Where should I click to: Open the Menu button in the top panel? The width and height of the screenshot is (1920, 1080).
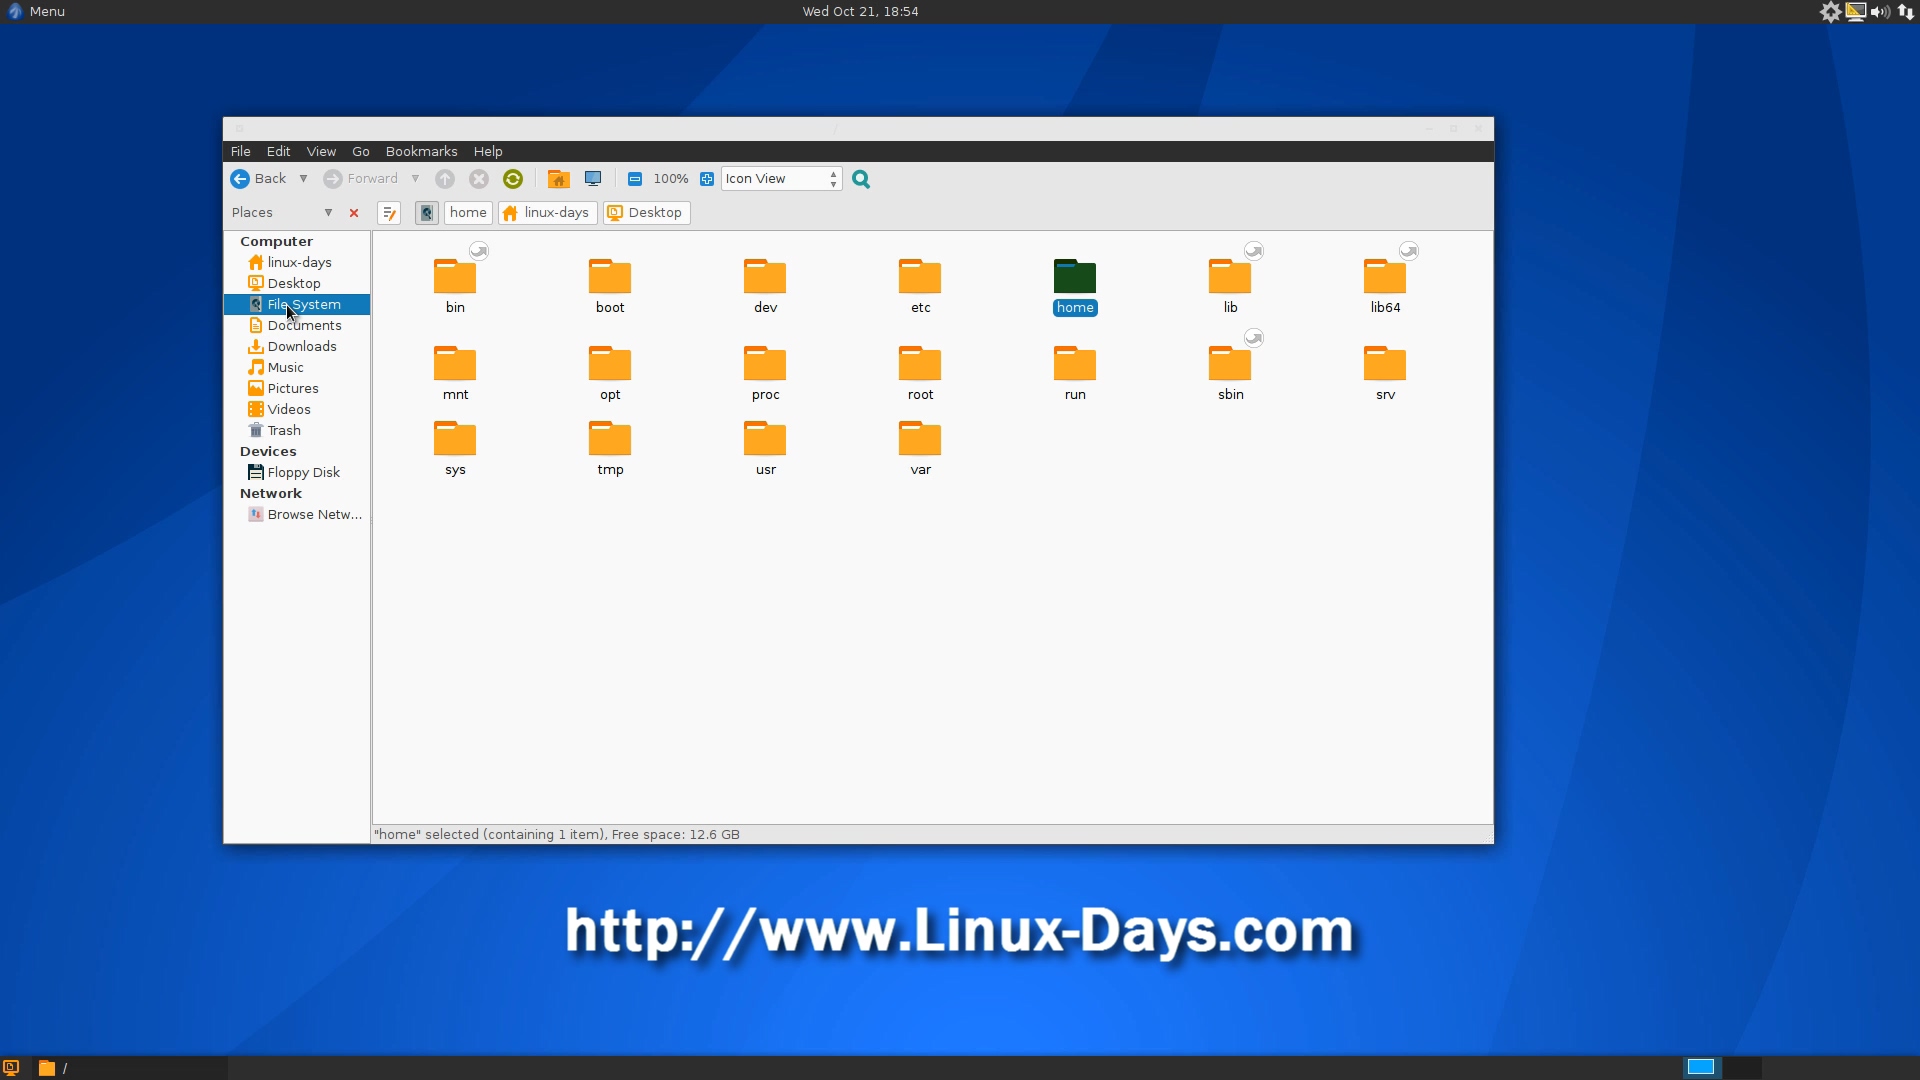tap(36, 12)
